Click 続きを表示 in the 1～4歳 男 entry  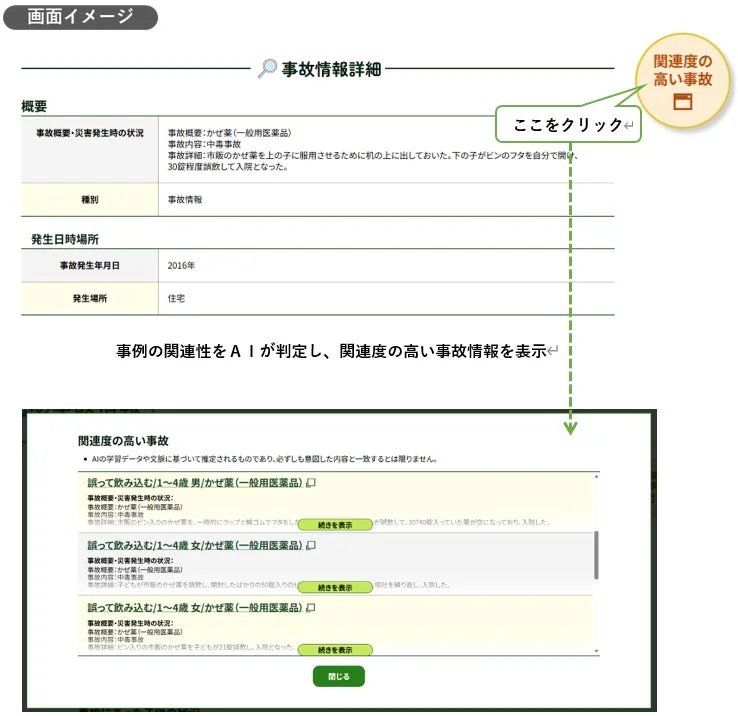(335, 525)
